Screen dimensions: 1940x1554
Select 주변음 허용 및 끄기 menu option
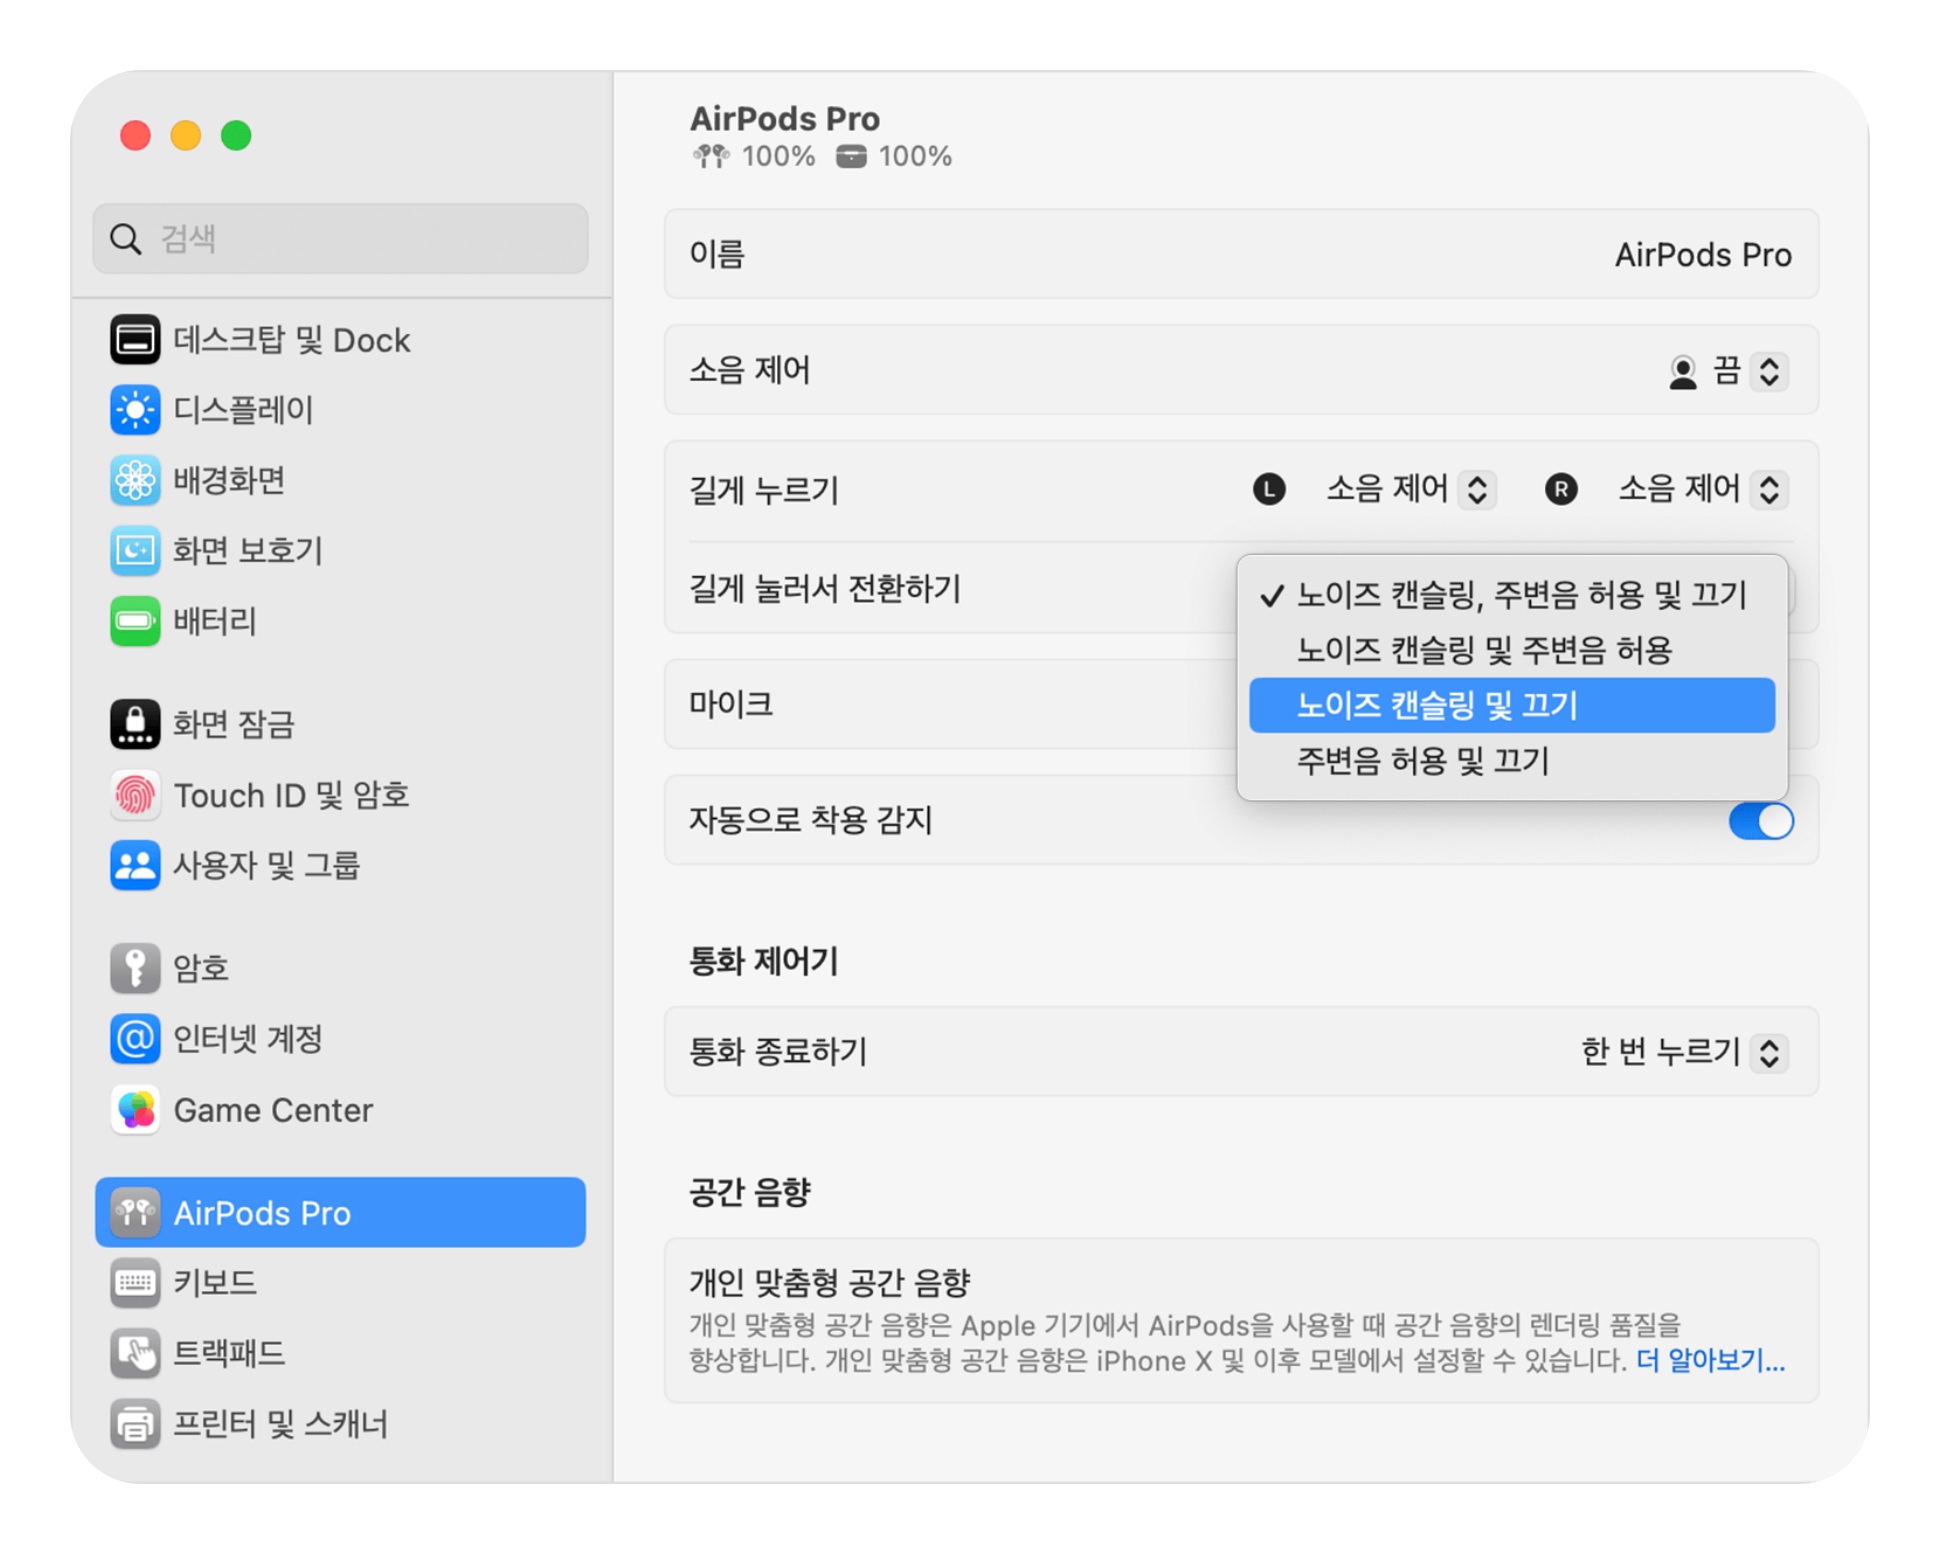click(1421, 761)
